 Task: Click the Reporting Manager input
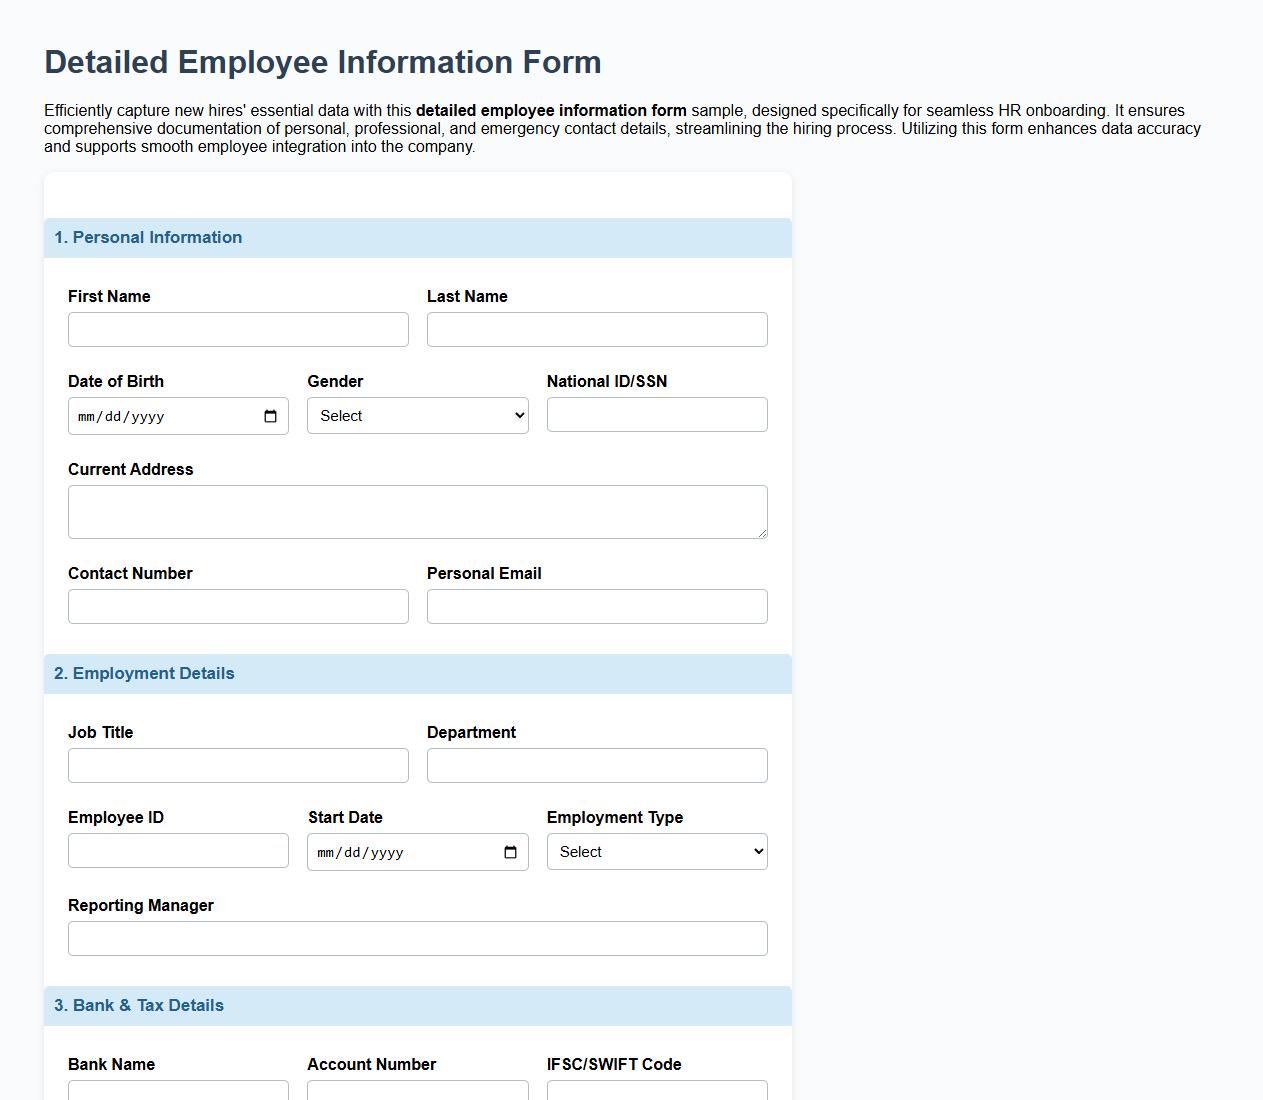[417, 938]
